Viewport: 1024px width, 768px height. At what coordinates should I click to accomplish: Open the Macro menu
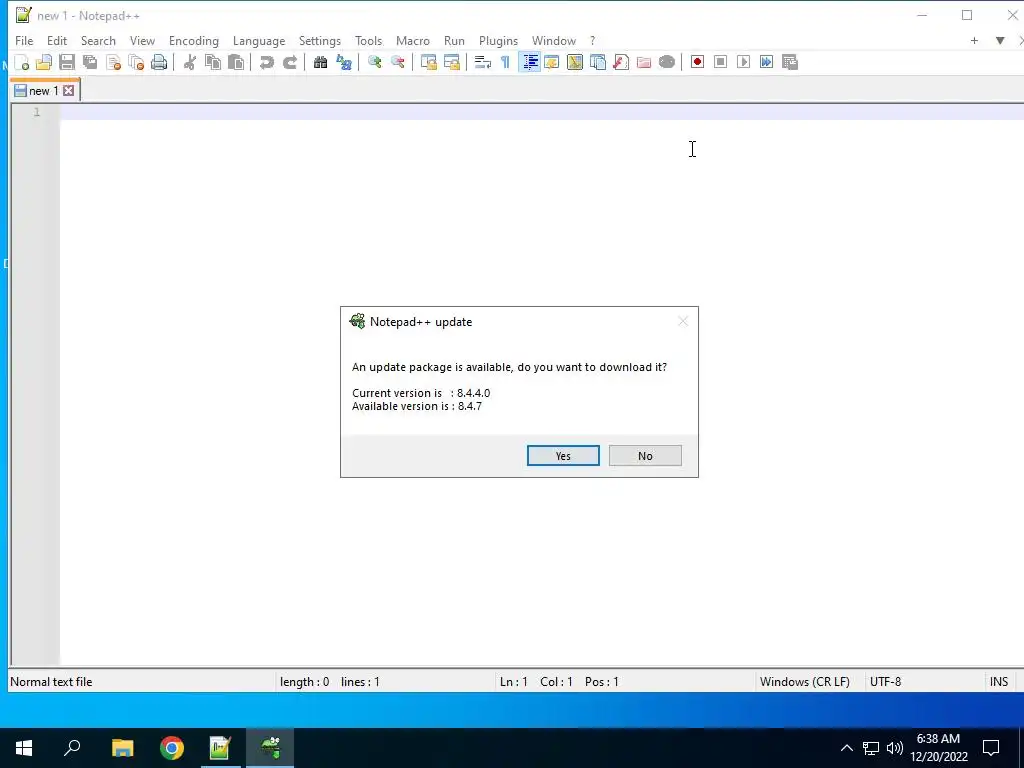(413, 40)
